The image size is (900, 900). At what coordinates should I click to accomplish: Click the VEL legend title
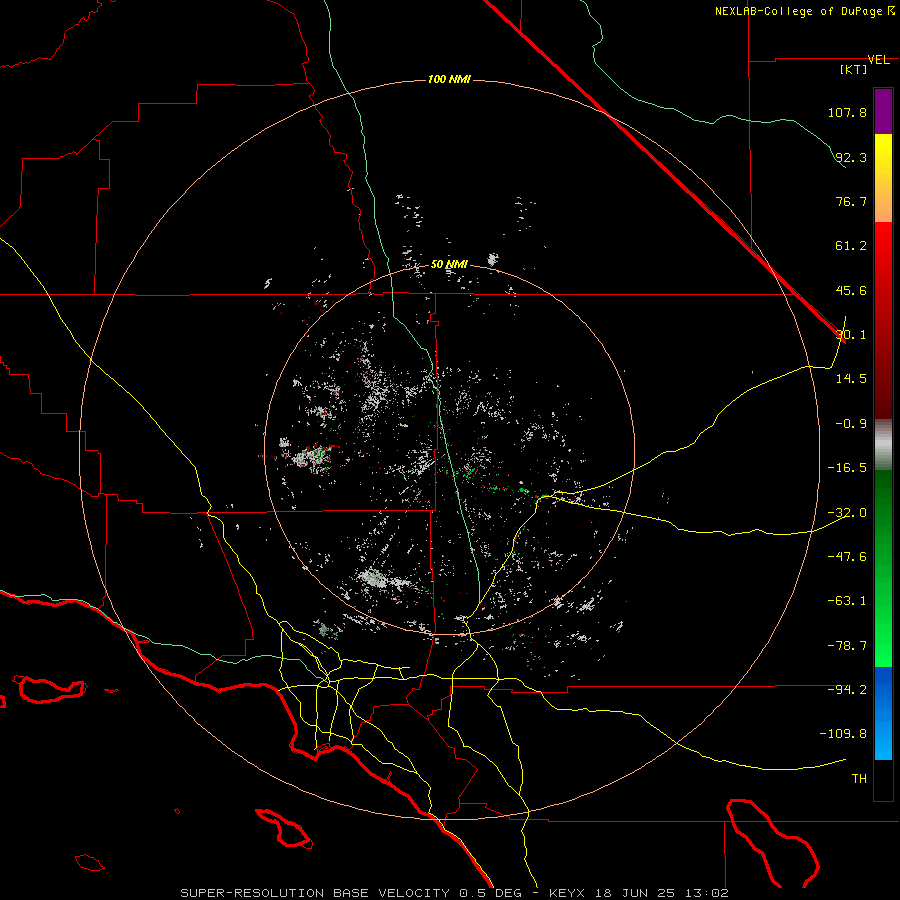[x=878, y=60]
